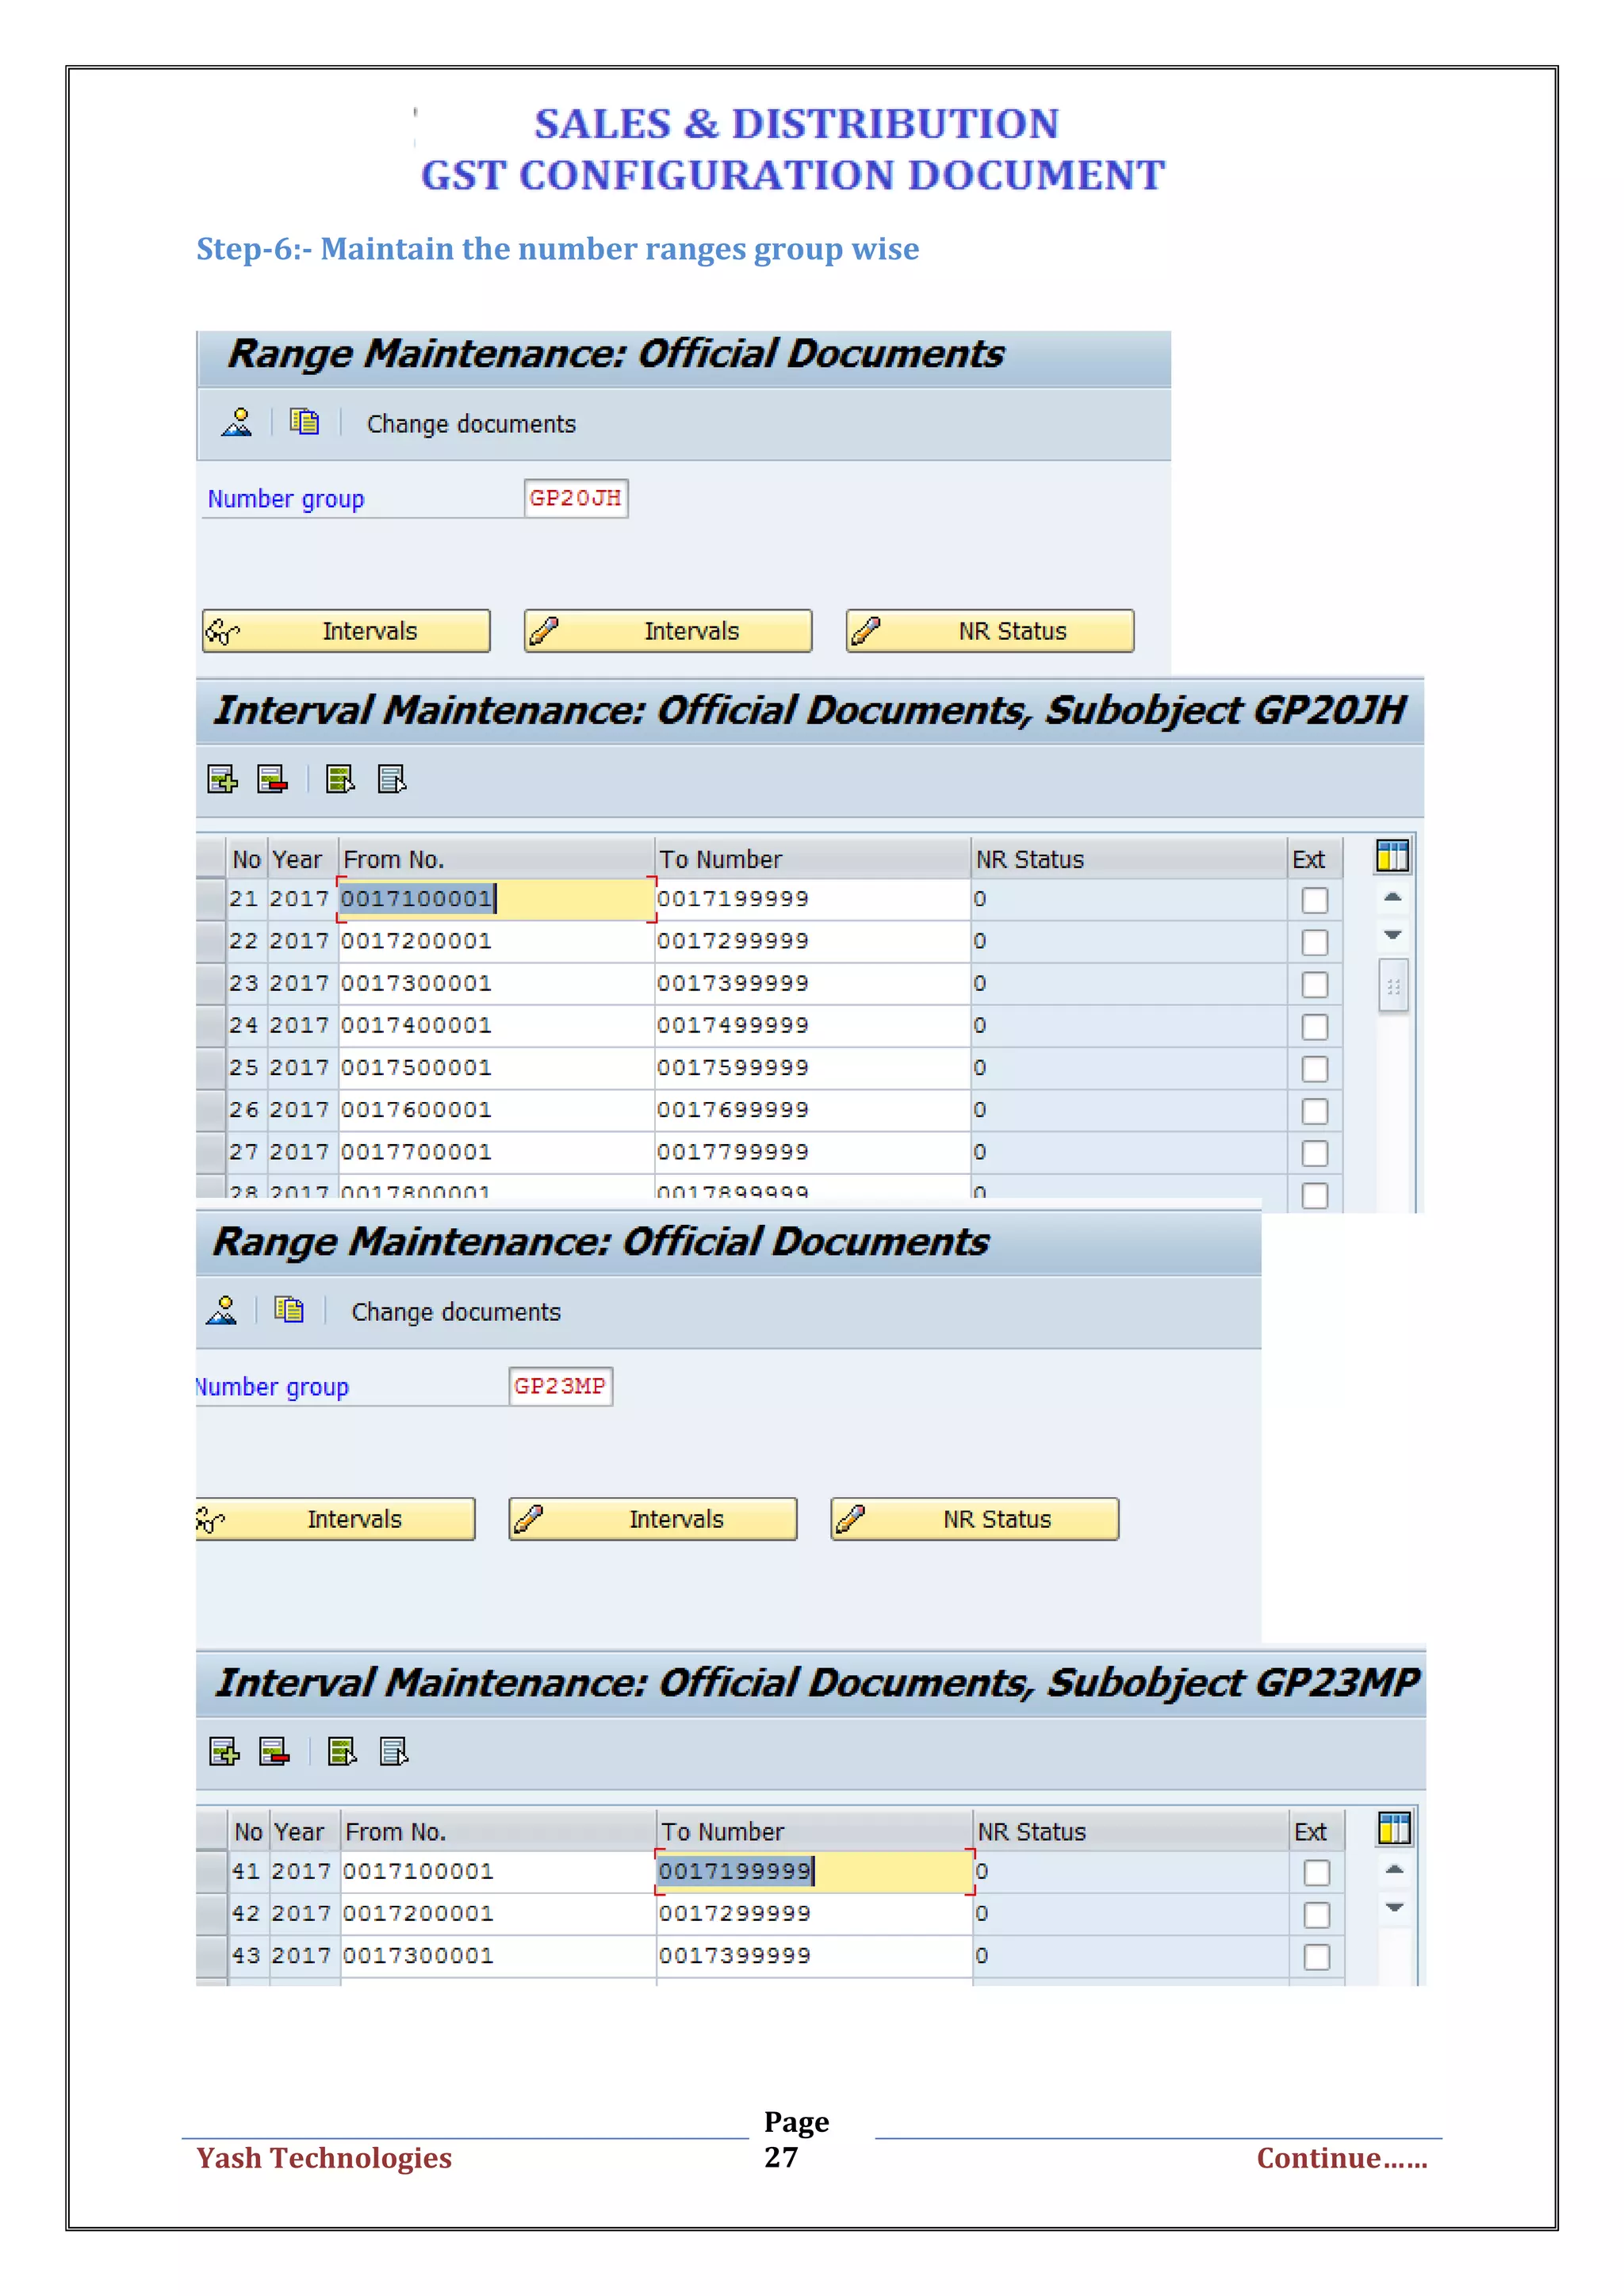This screenshot has height=2296, width=1624.
Task: Click To Number 0017299999 in row 42
Action: (x=814, y=1913)
